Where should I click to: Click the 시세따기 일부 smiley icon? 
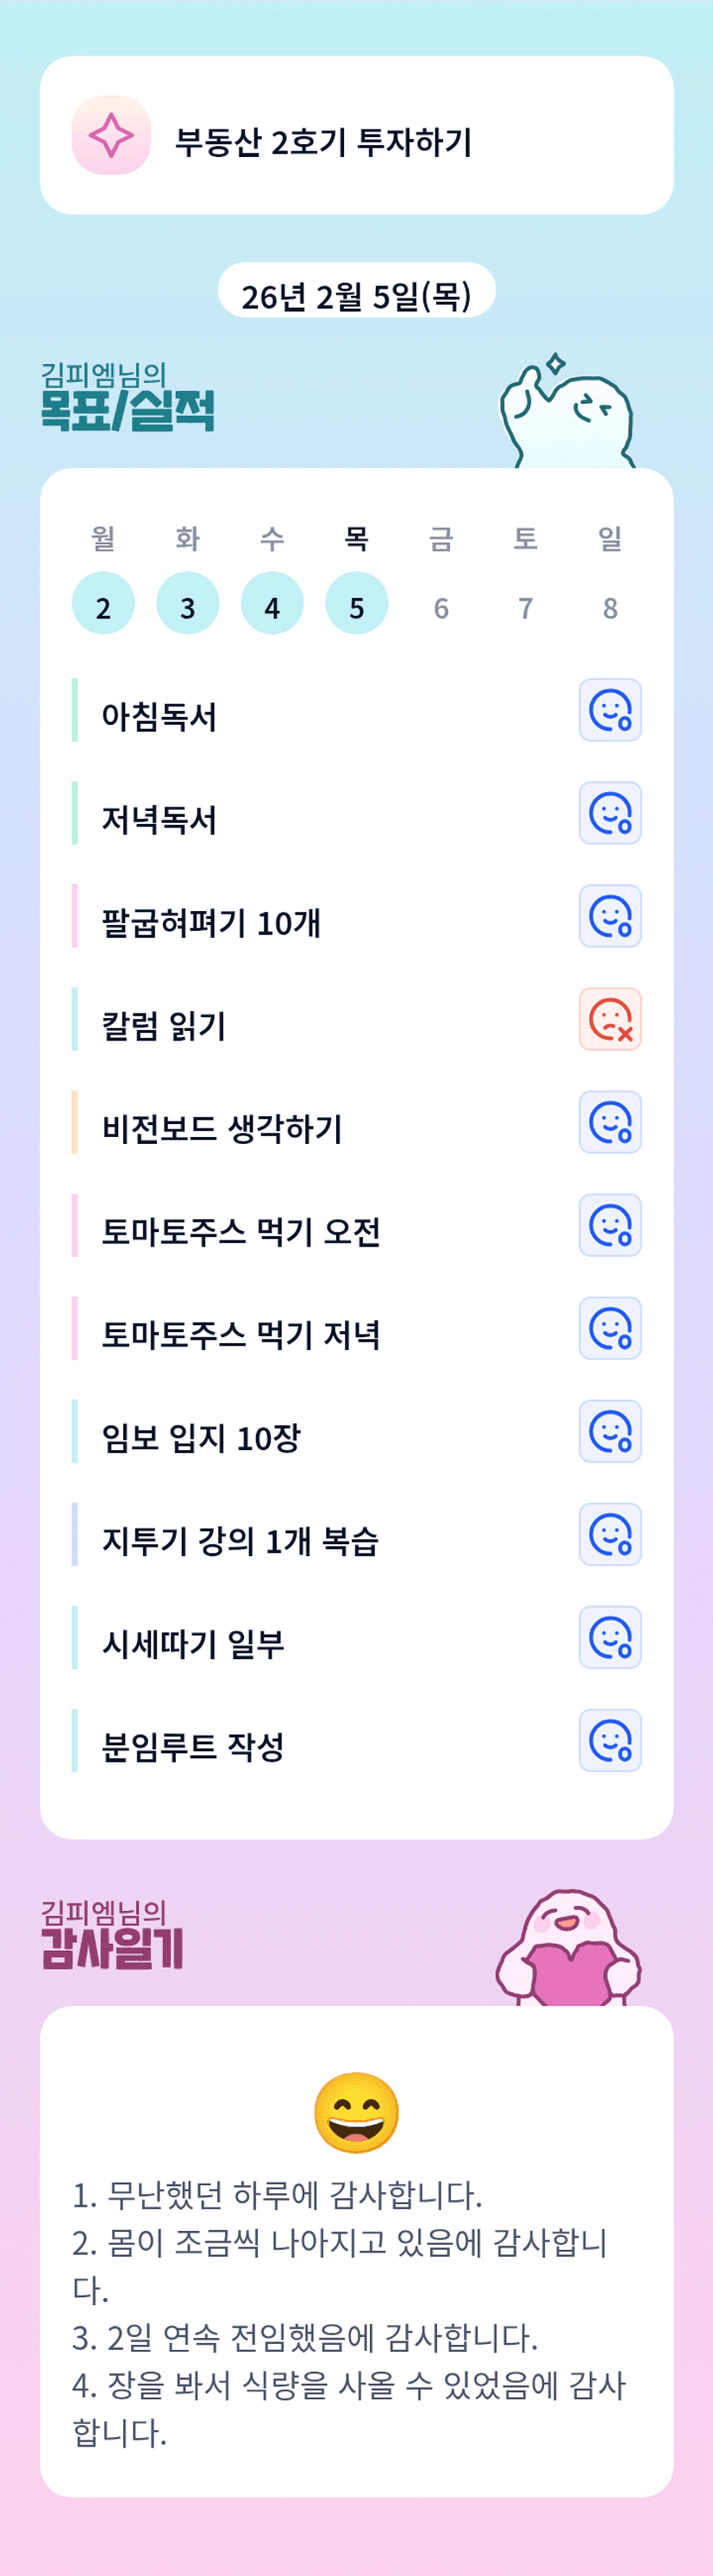pyautogui.click(x=610, y=1637)
